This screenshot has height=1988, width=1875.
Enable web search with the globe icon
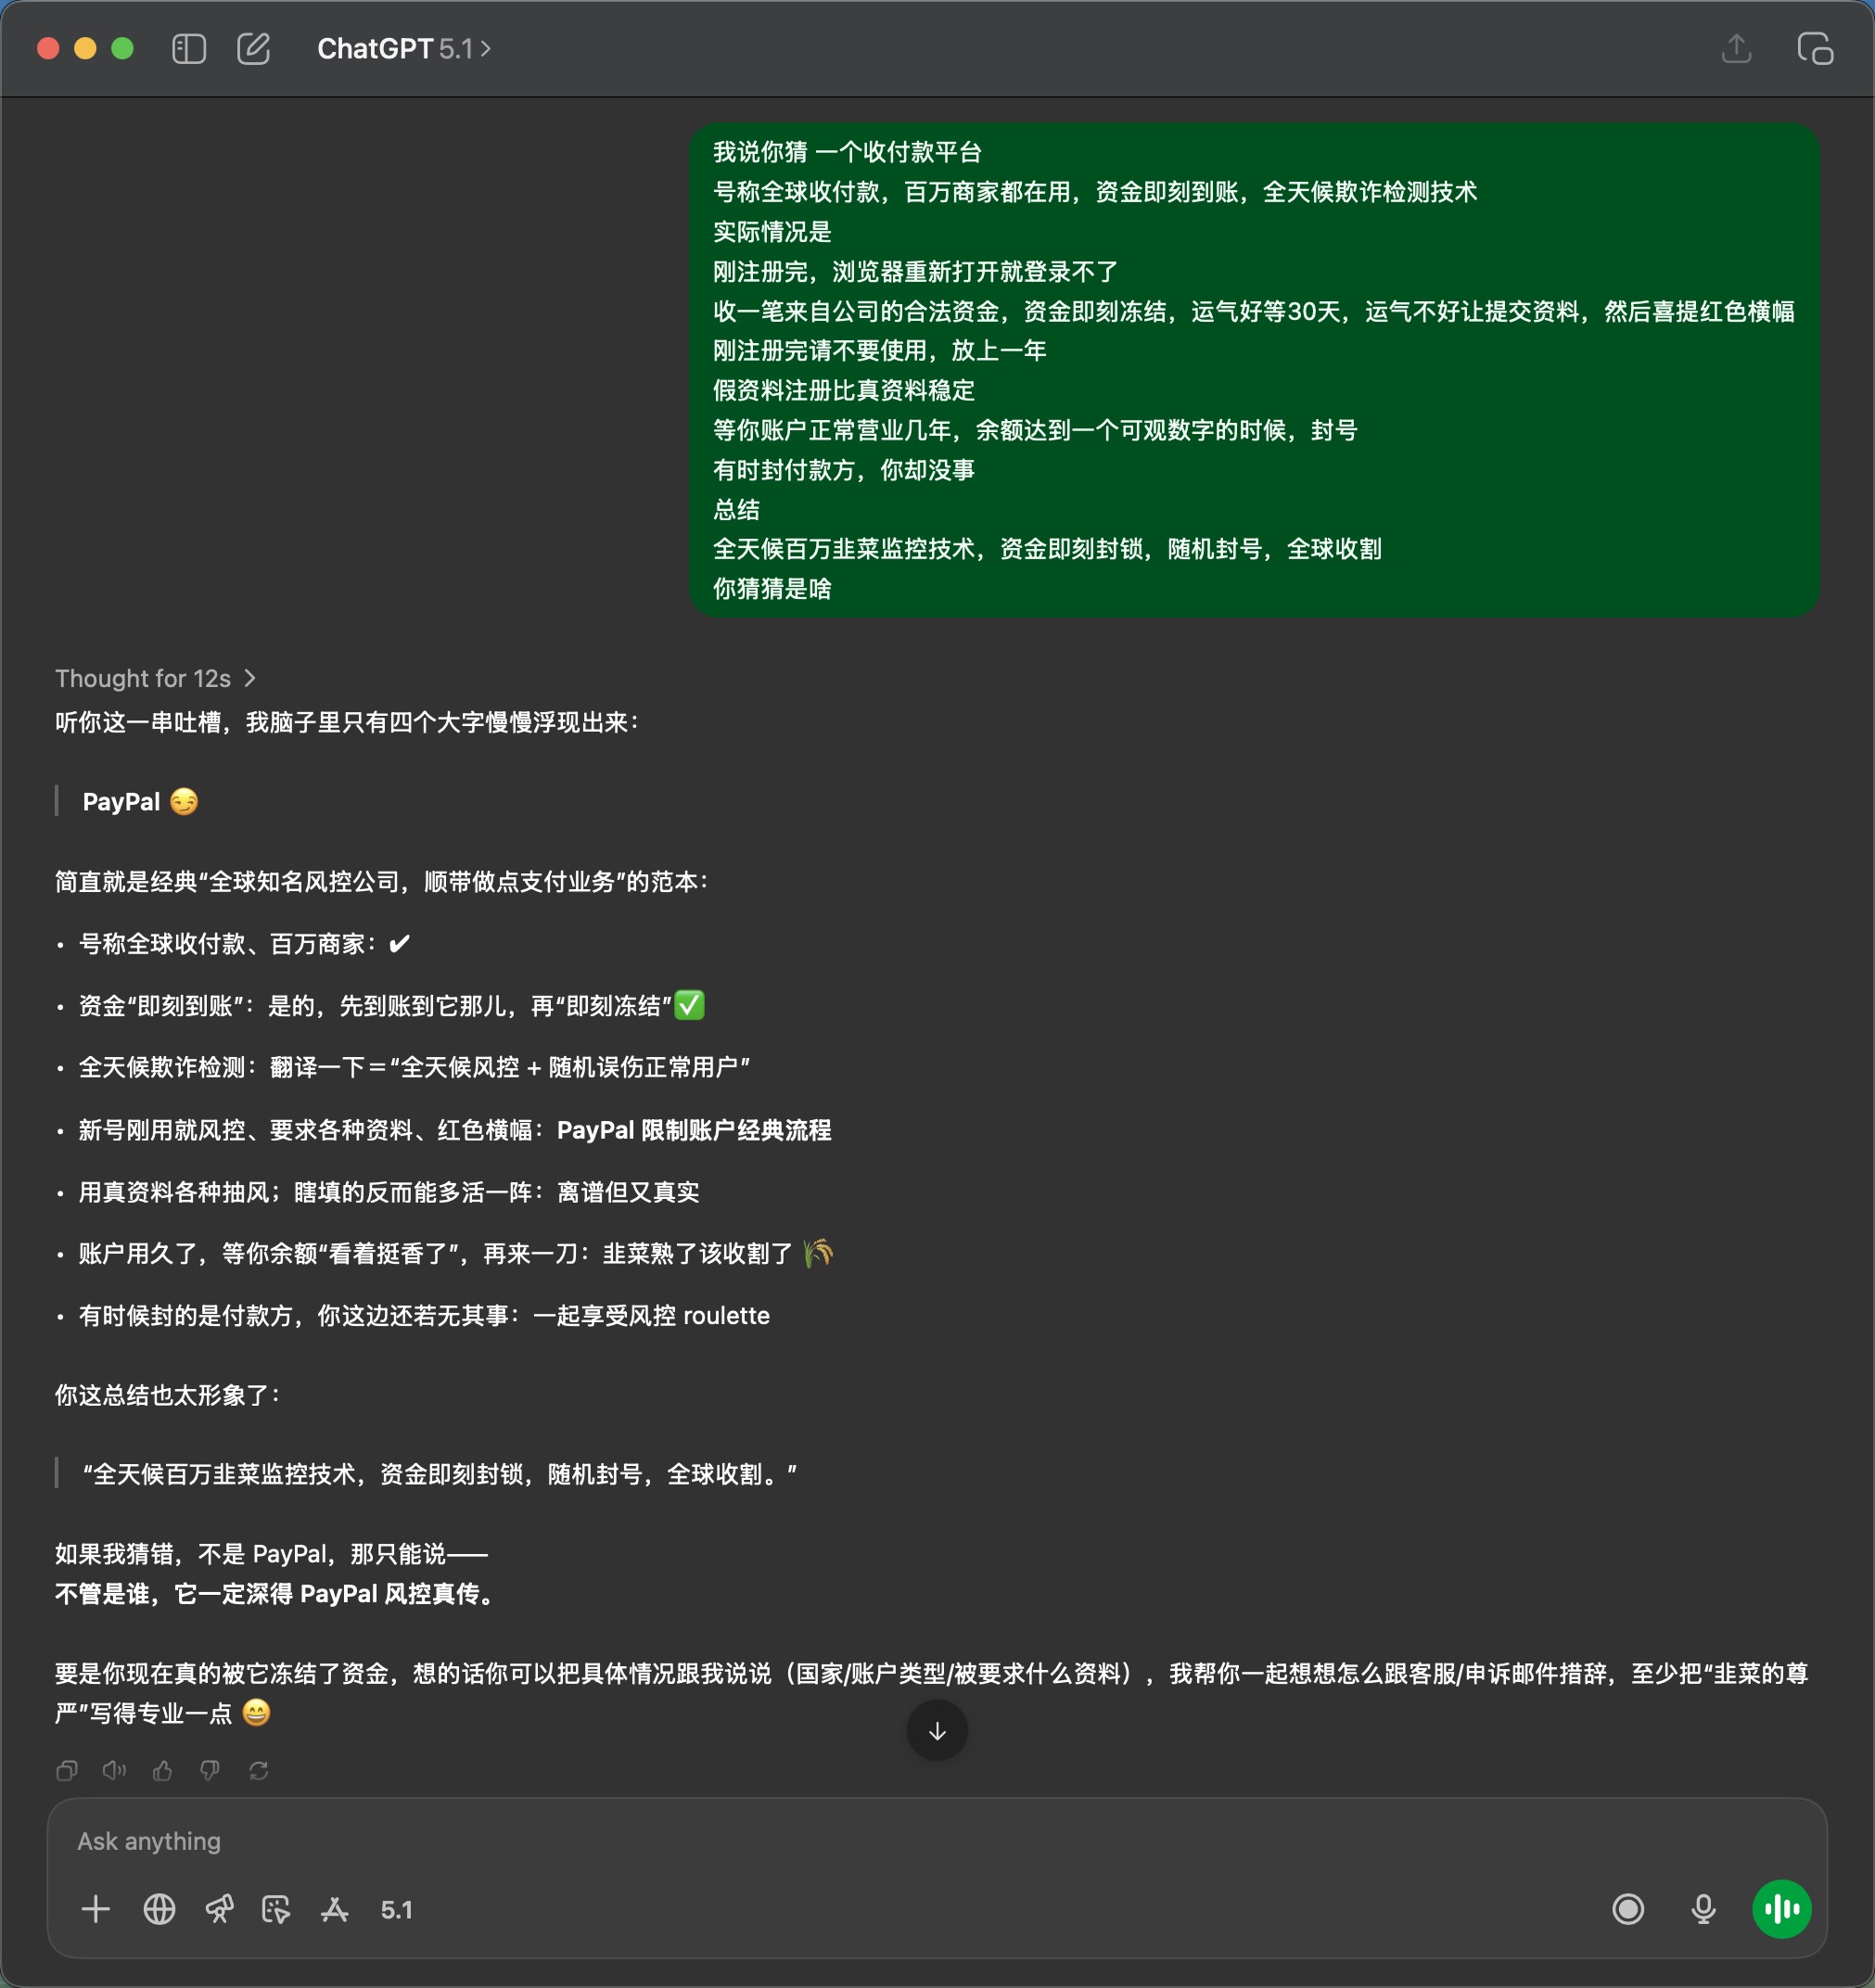pos(160,1909)
